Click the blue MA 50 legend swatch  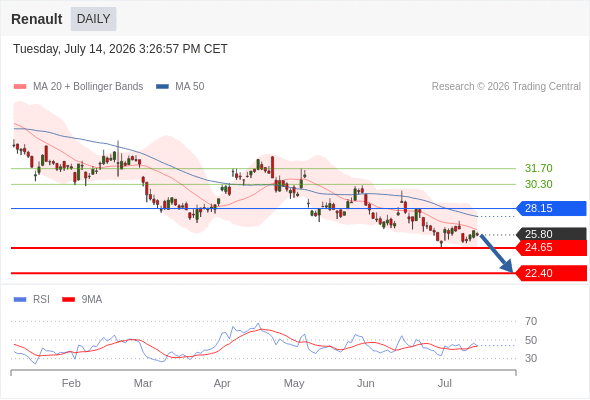[163, 87]
